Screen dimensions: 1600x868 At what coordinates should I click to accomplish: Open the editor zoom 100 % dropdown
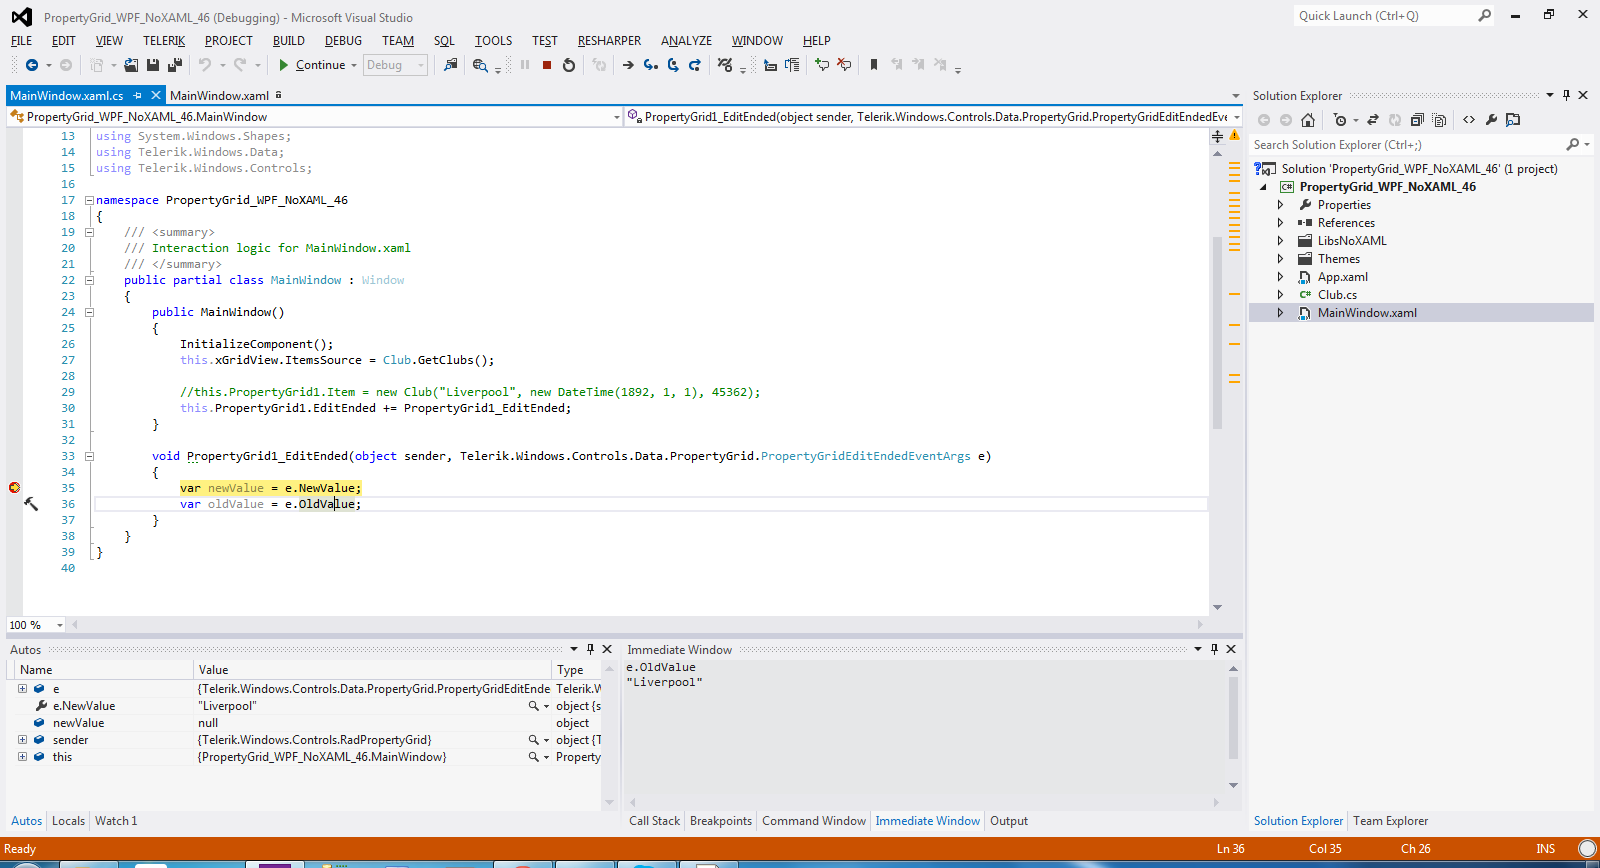pyautogui.click(x=59, y=625)
